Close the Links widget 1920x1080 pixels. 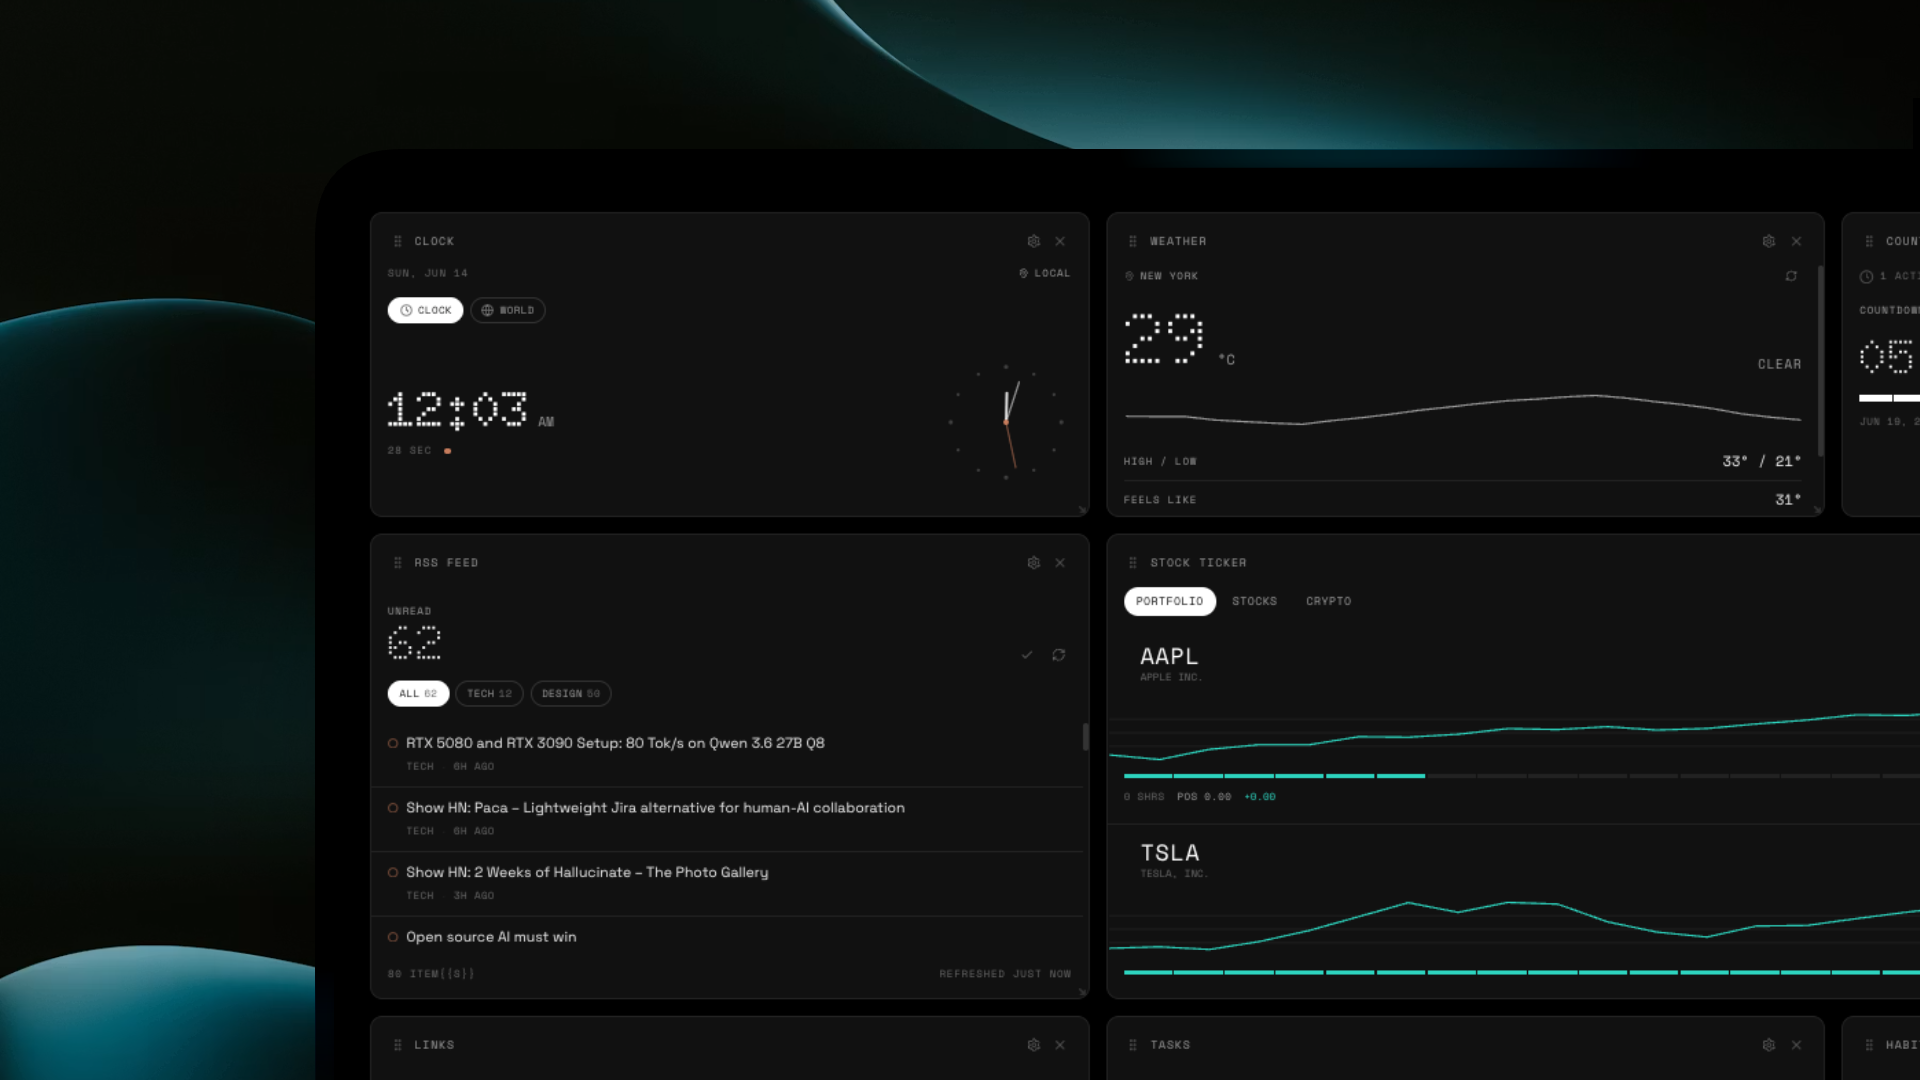click(1060, 1045)
